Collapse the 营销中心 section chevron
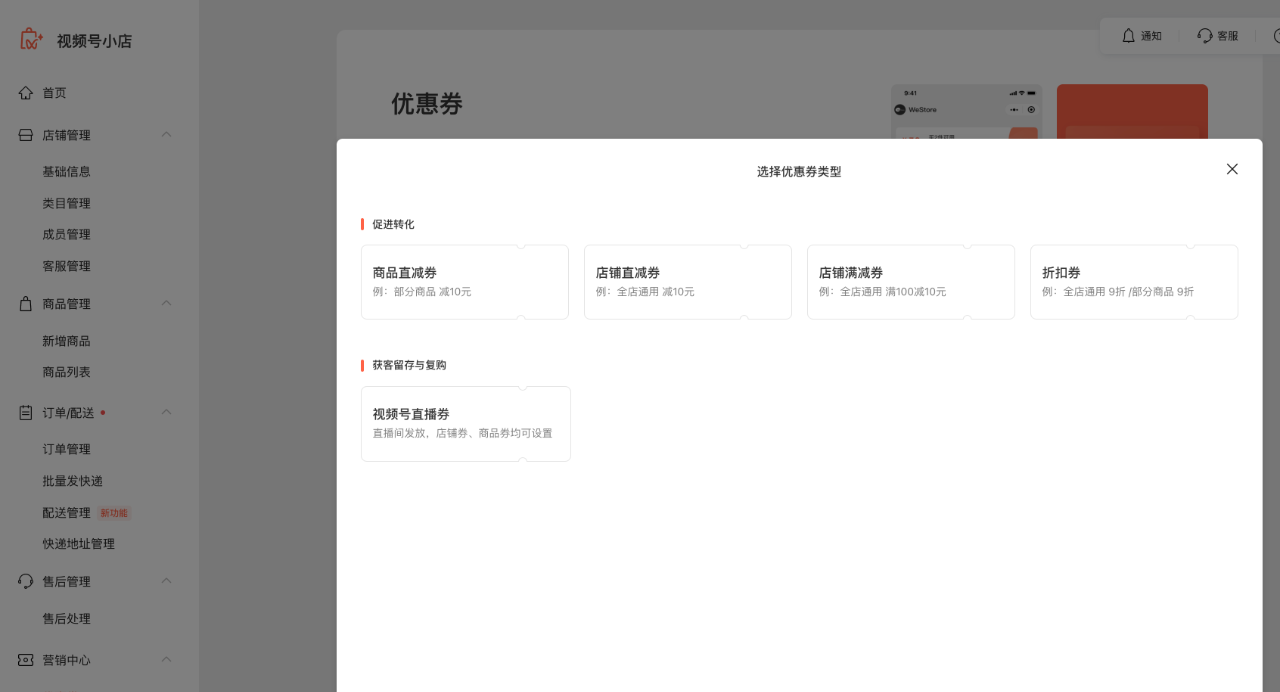This screenshot has height=692, width=1280. (167, 659)
